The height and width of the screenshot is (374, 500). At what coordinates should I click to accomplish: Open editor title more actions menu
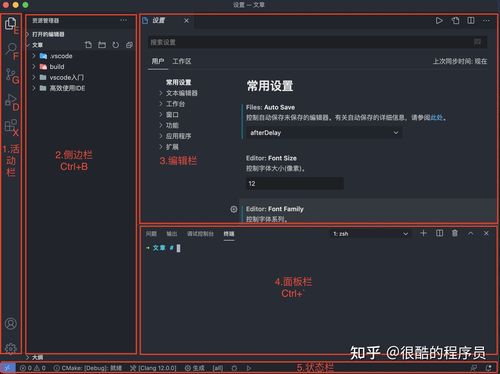click(486, 21)
